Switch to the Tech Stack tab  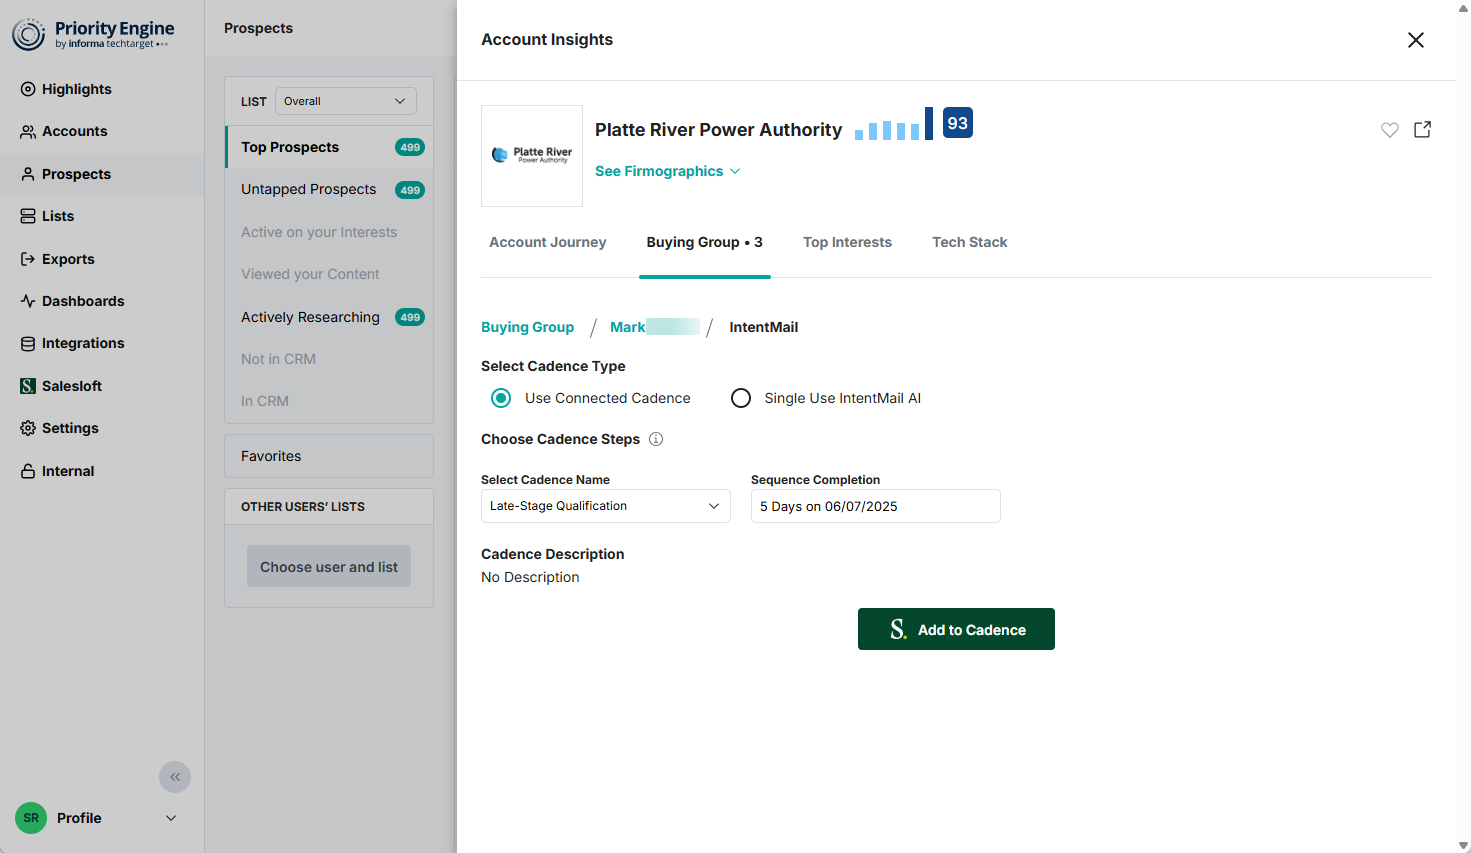pyautogui.click(x=969, y=242)
